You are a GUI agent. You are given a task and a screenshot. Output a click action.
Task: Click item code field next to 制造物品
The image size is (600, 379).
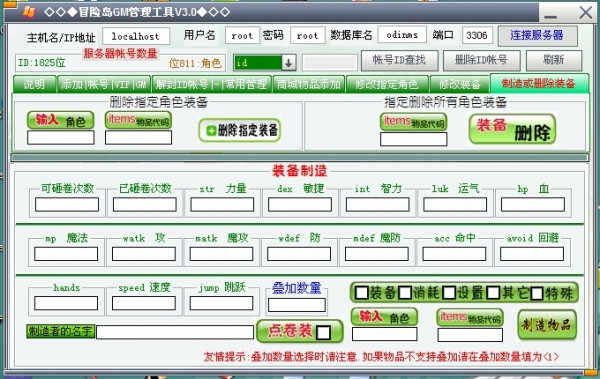(470, 335)
